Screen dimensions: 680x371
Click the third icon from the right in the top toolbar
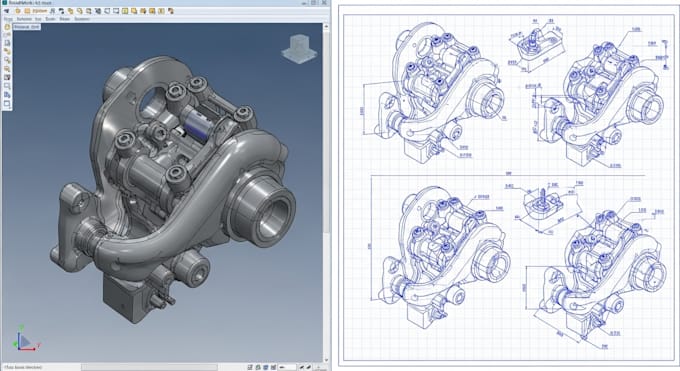pyautogui.click(x=152, y=11)
